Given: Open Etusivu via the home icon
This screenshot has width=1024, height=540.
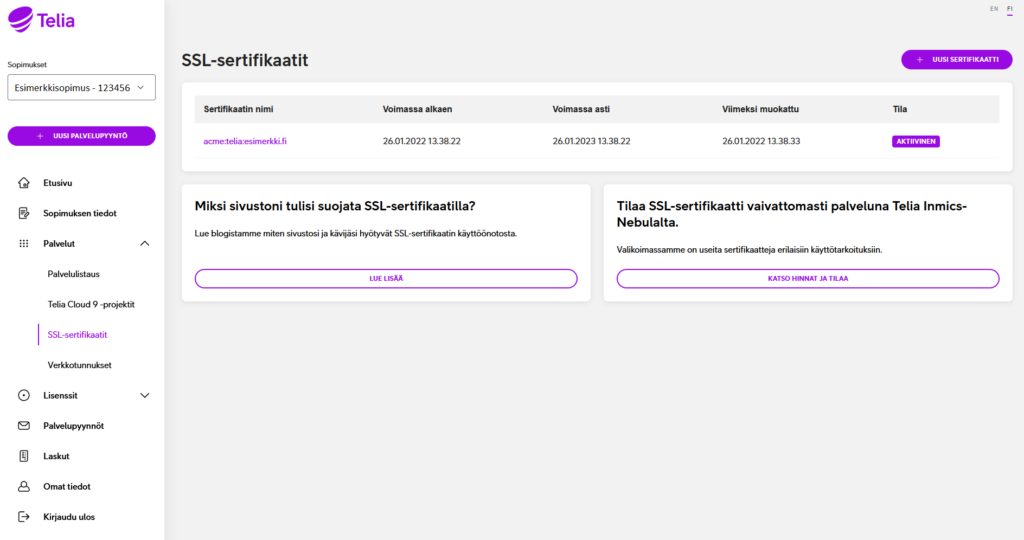Looking at the screenshot, I should [x=24, y=183].
